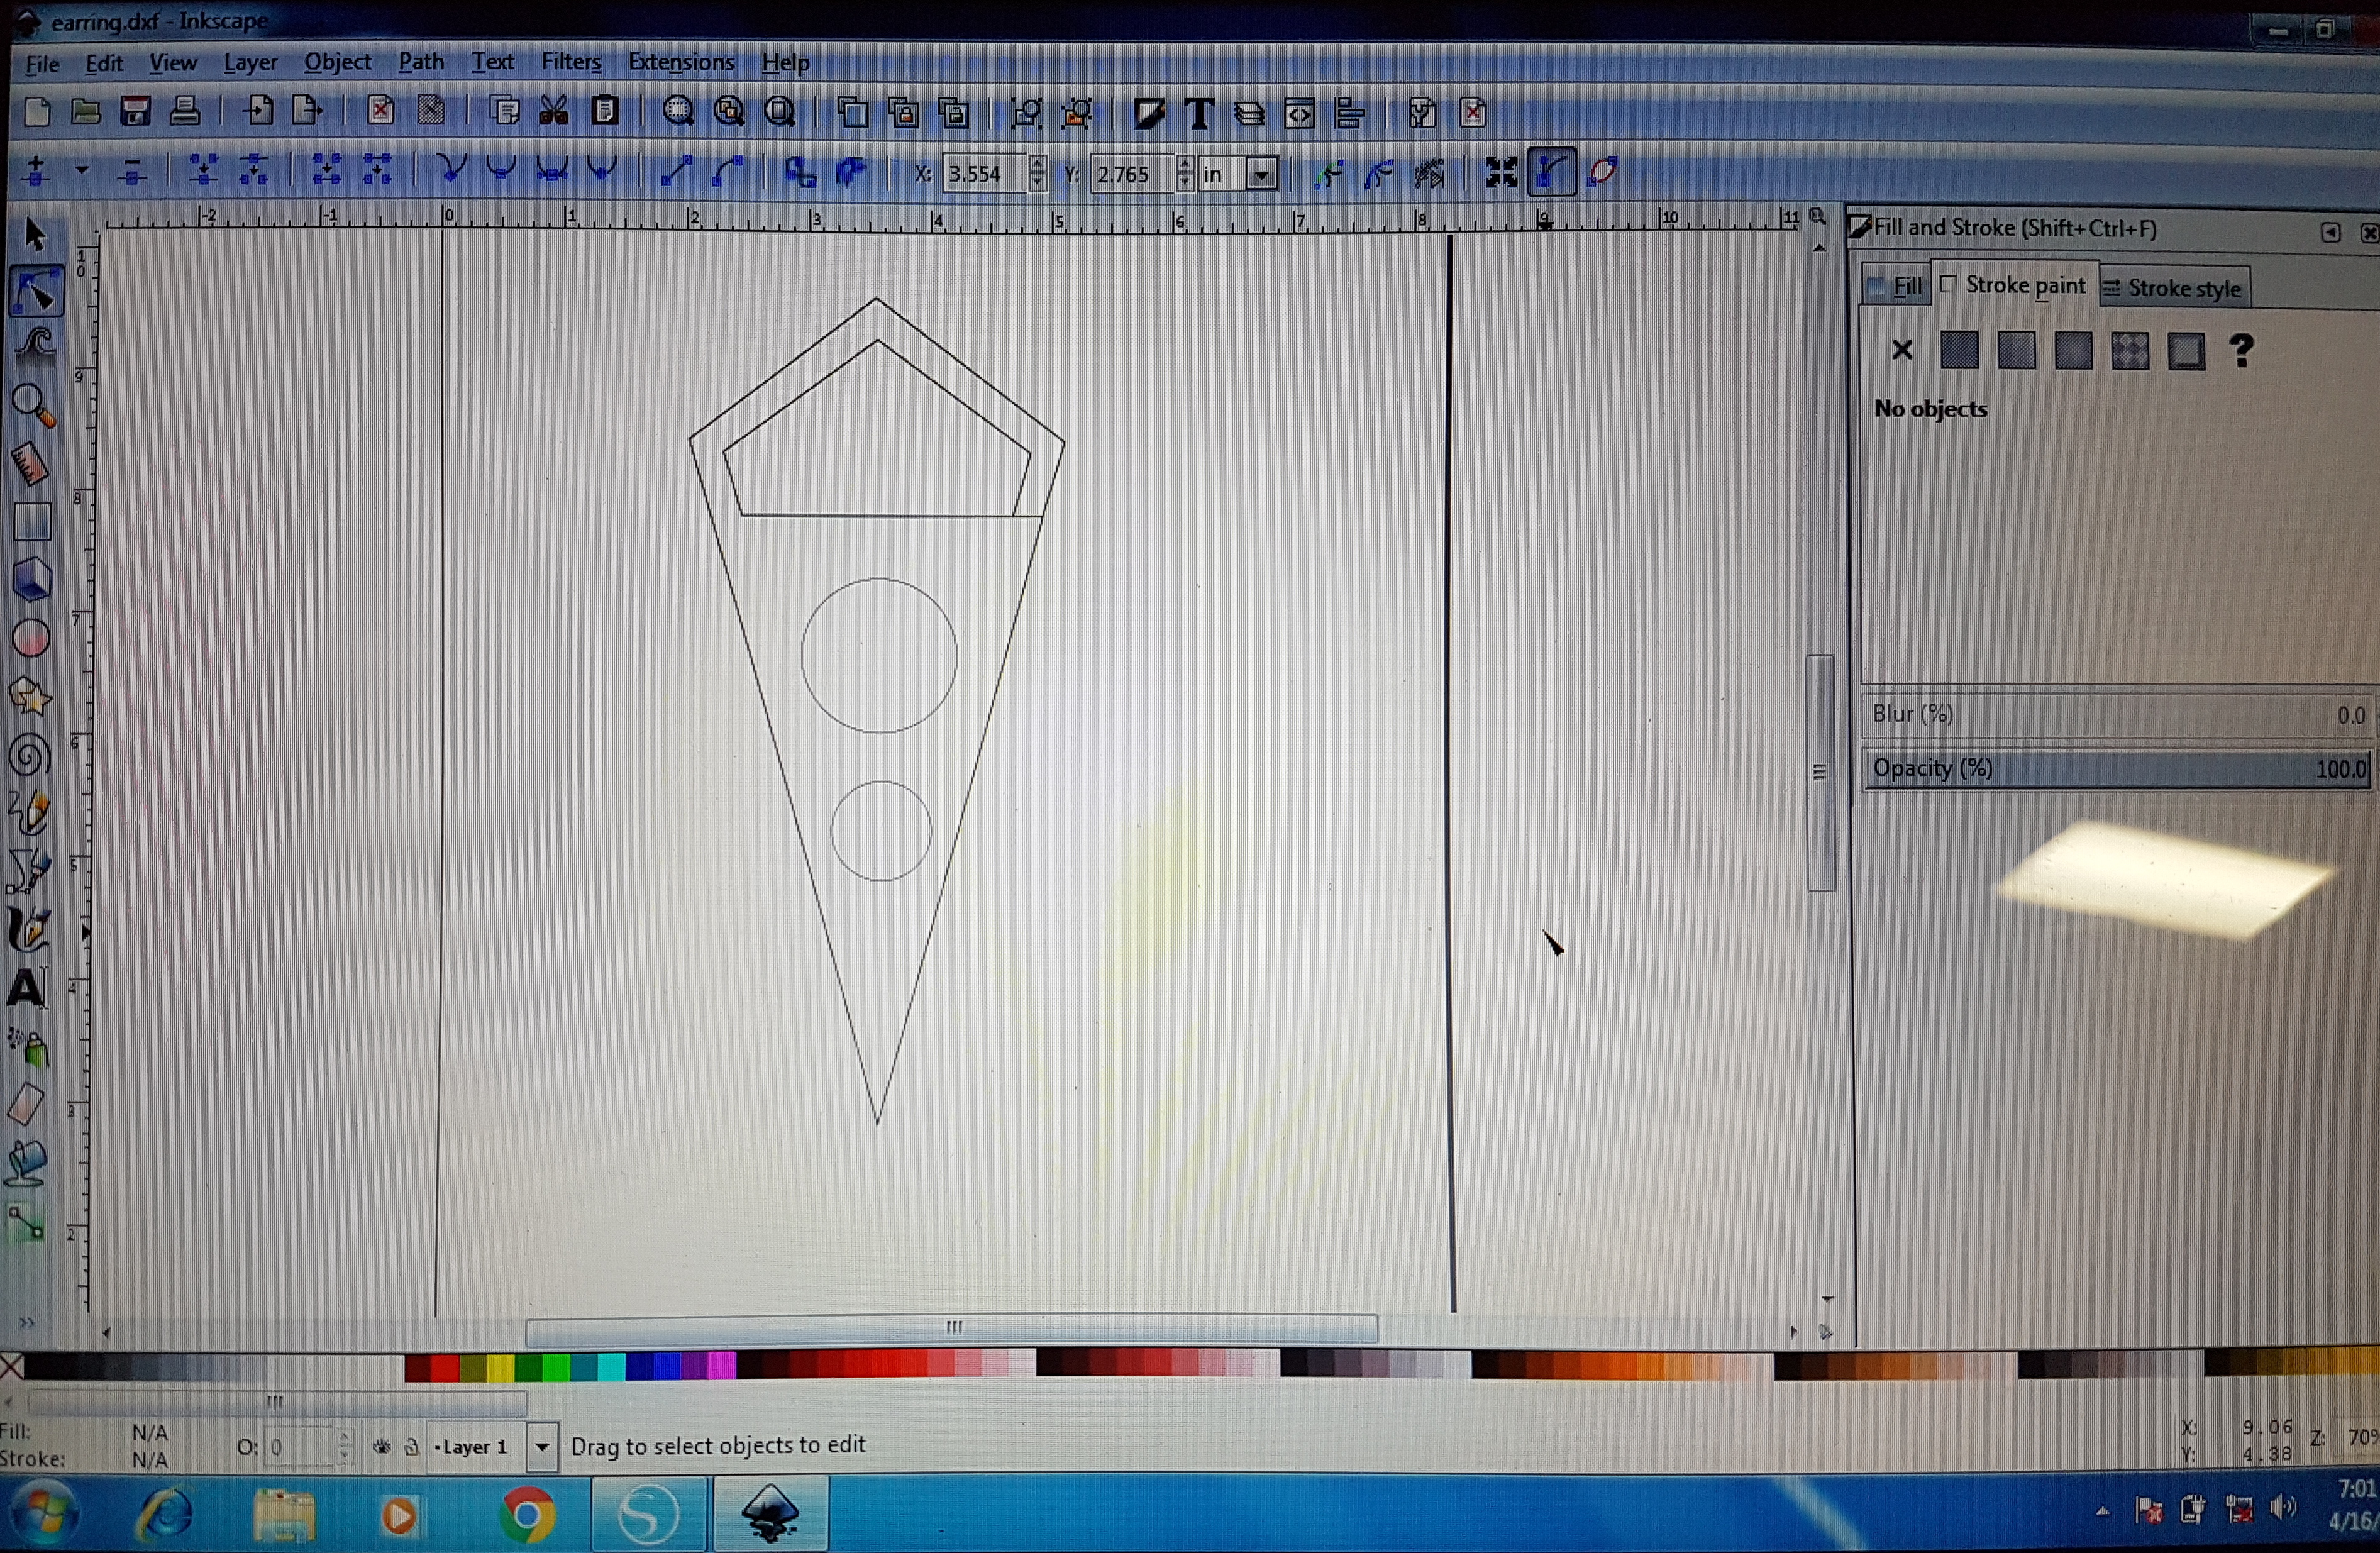Select the Connector tool
2380x1553 pixels.
[26, 1222]
